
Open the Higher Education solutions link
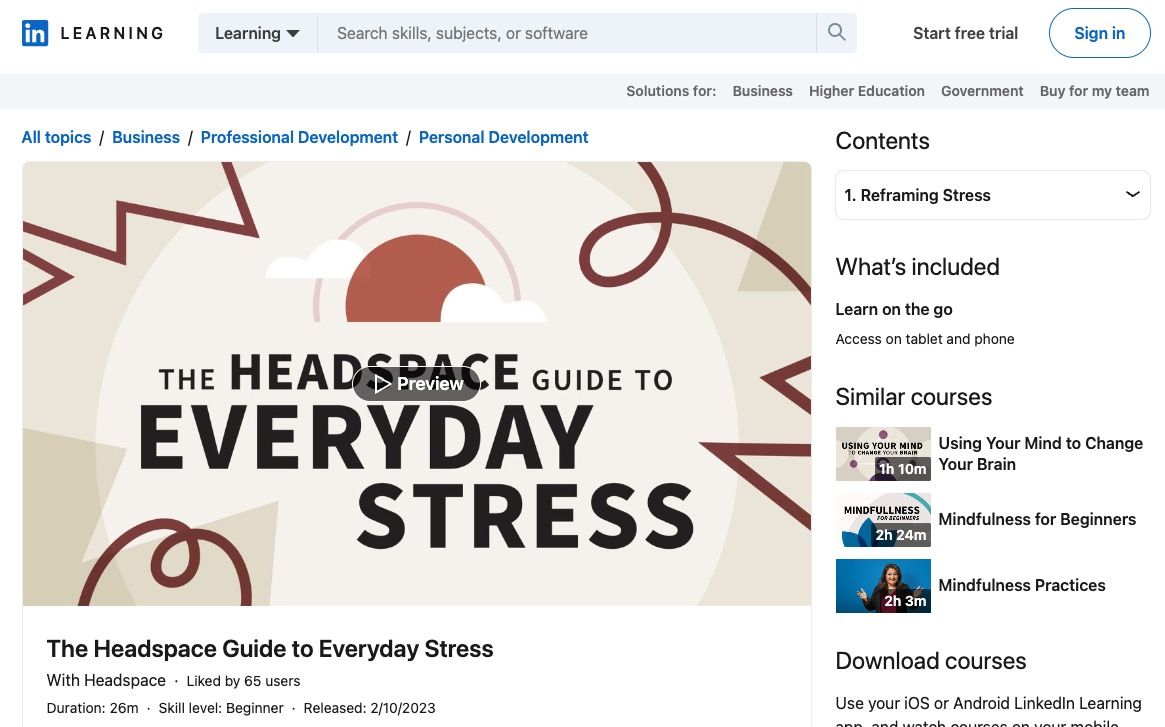coord(866,91)
